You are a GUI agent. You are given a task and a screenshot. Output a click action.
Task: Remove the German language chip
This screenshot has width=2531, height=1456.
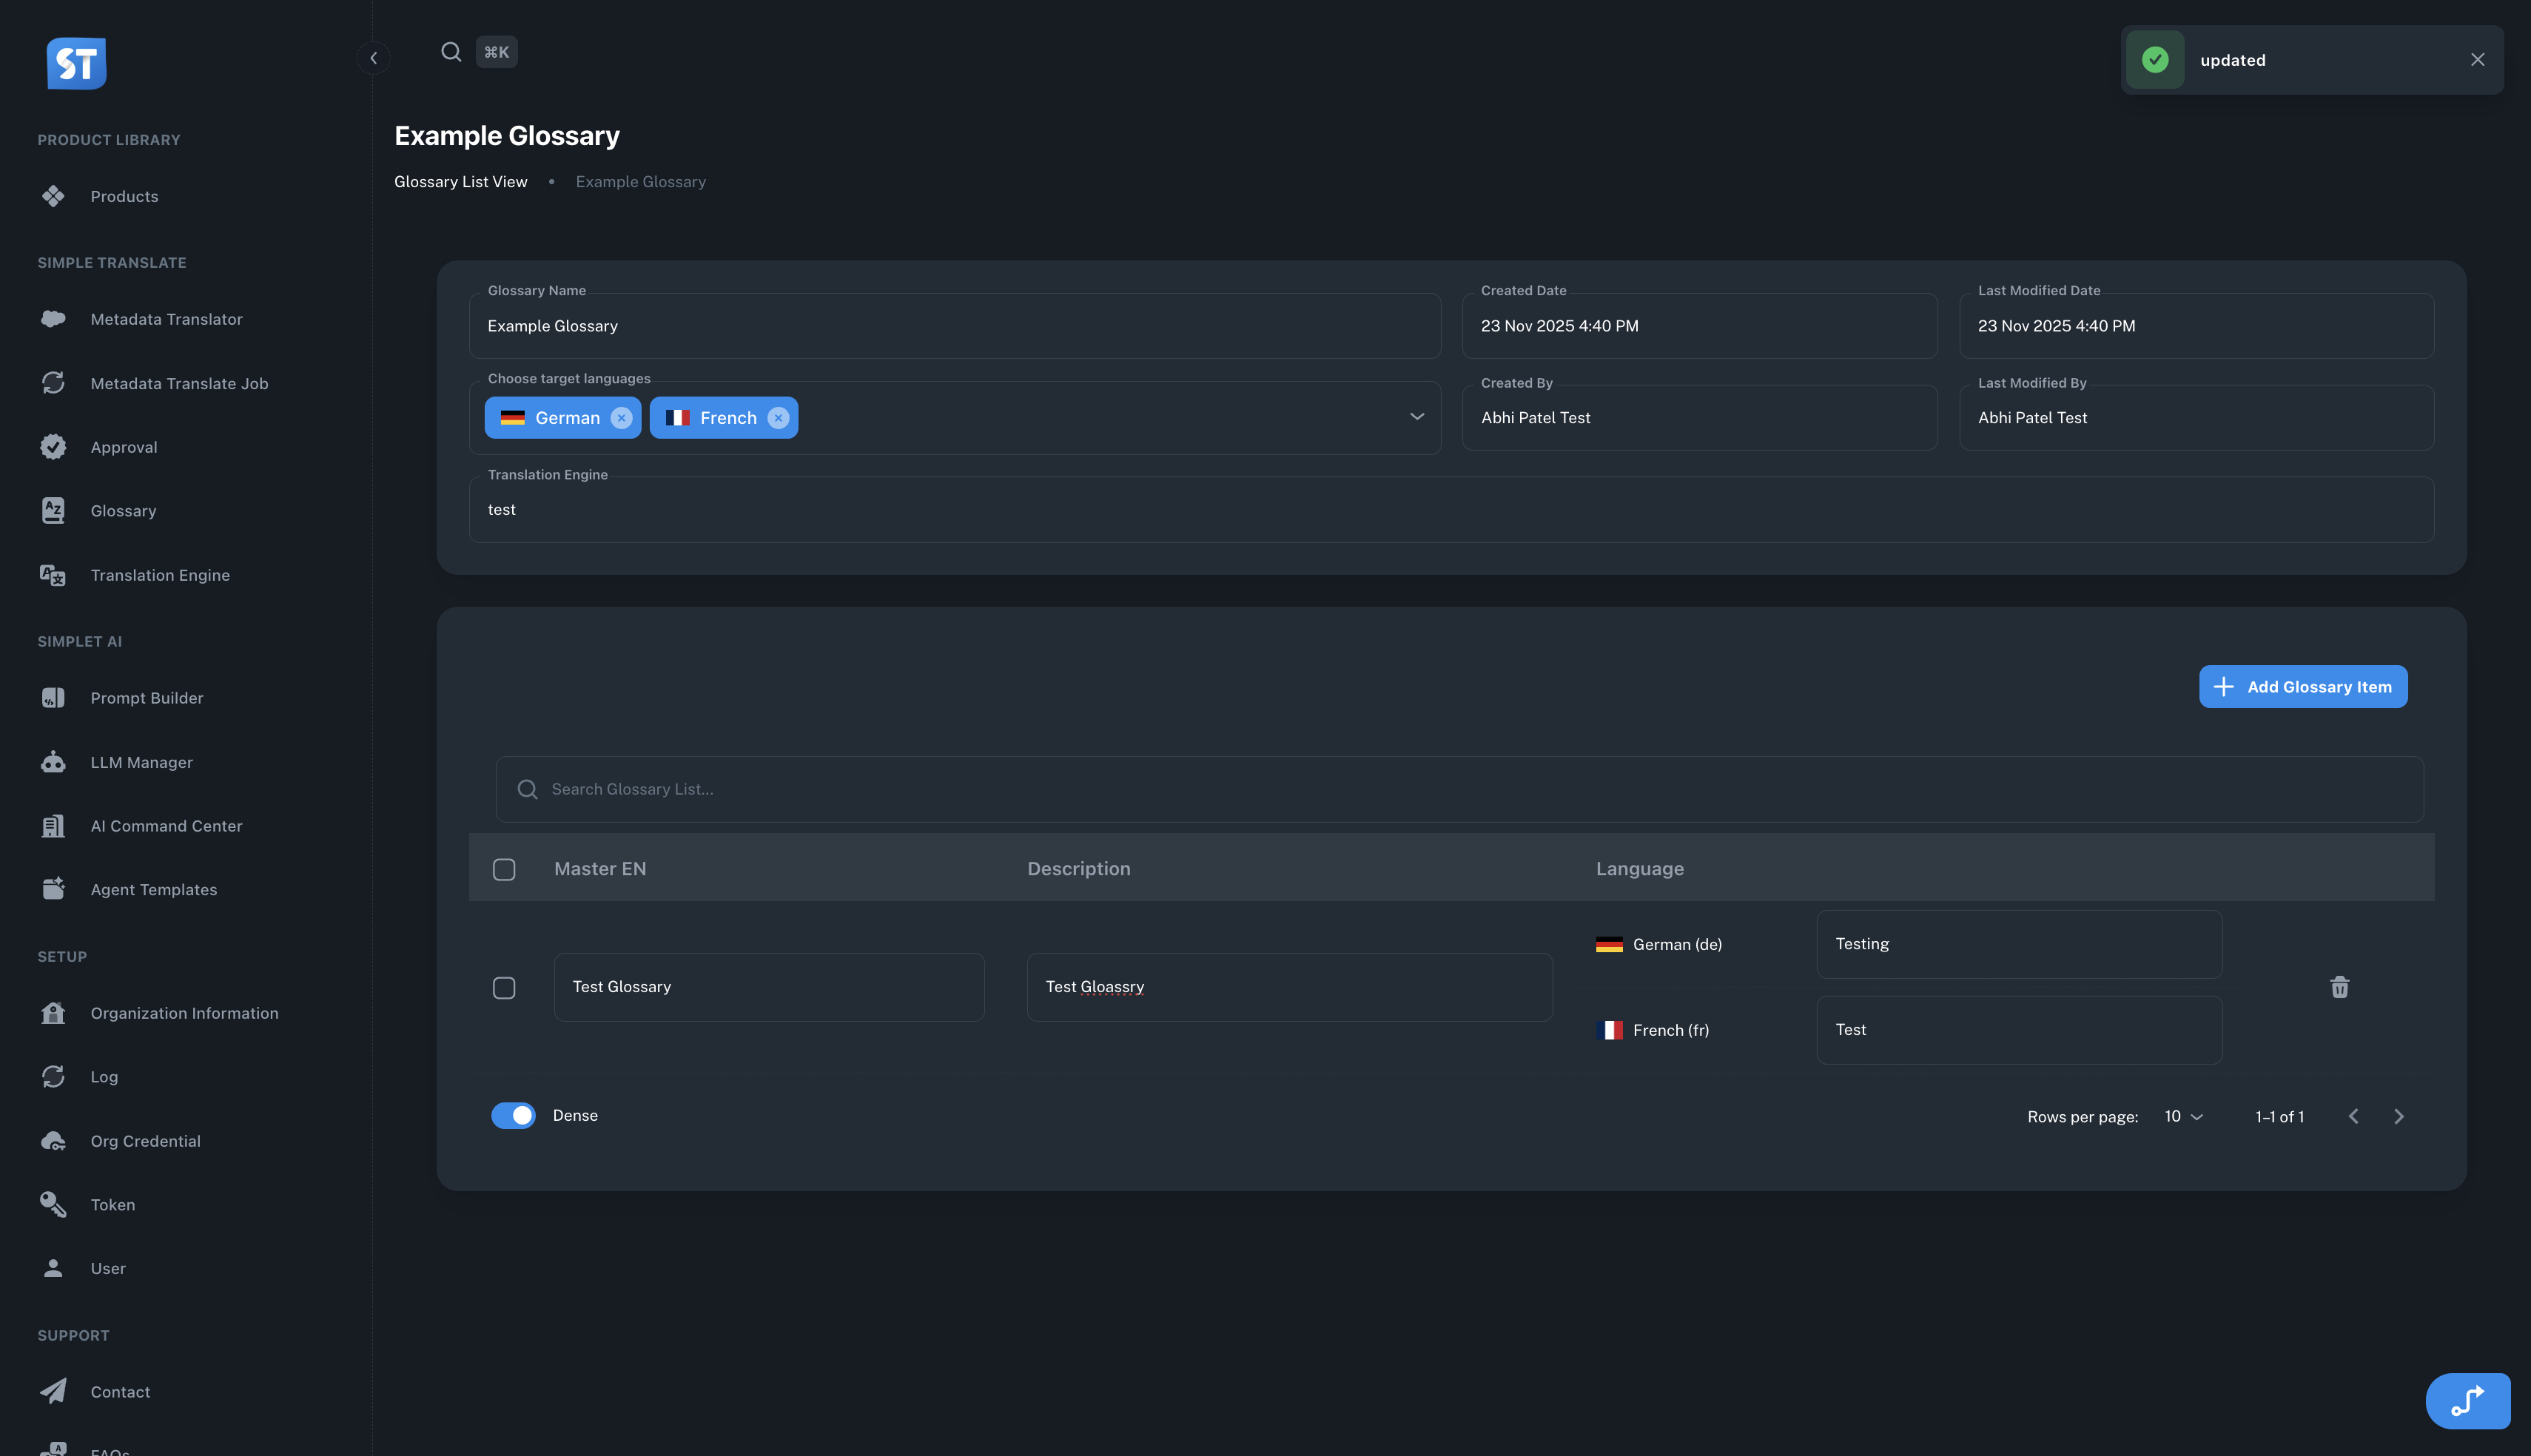point(621,418)
